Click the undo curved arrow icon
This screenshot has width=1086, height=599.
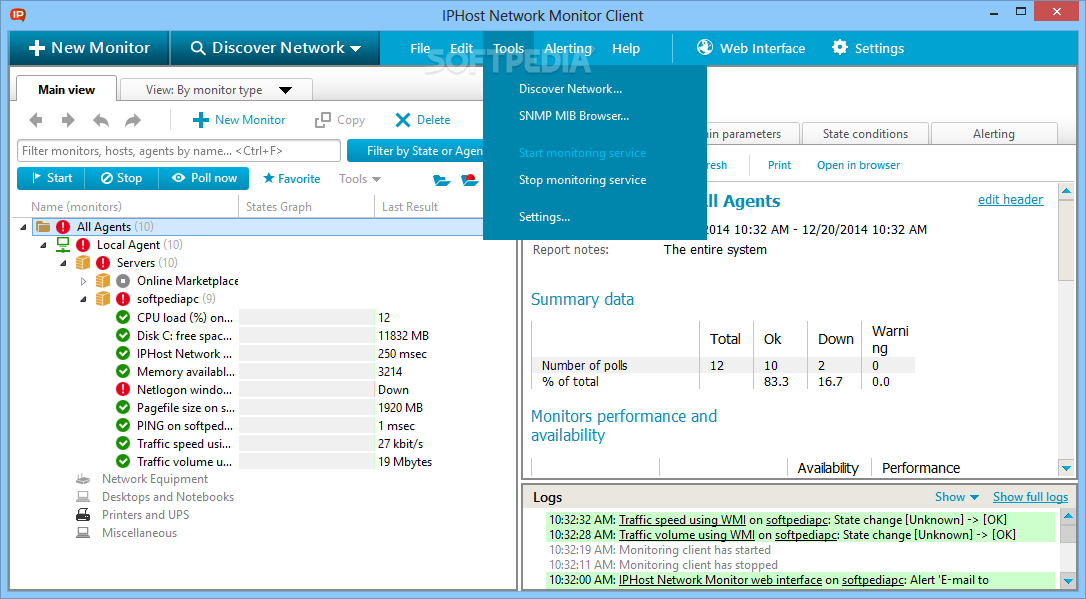101,120
